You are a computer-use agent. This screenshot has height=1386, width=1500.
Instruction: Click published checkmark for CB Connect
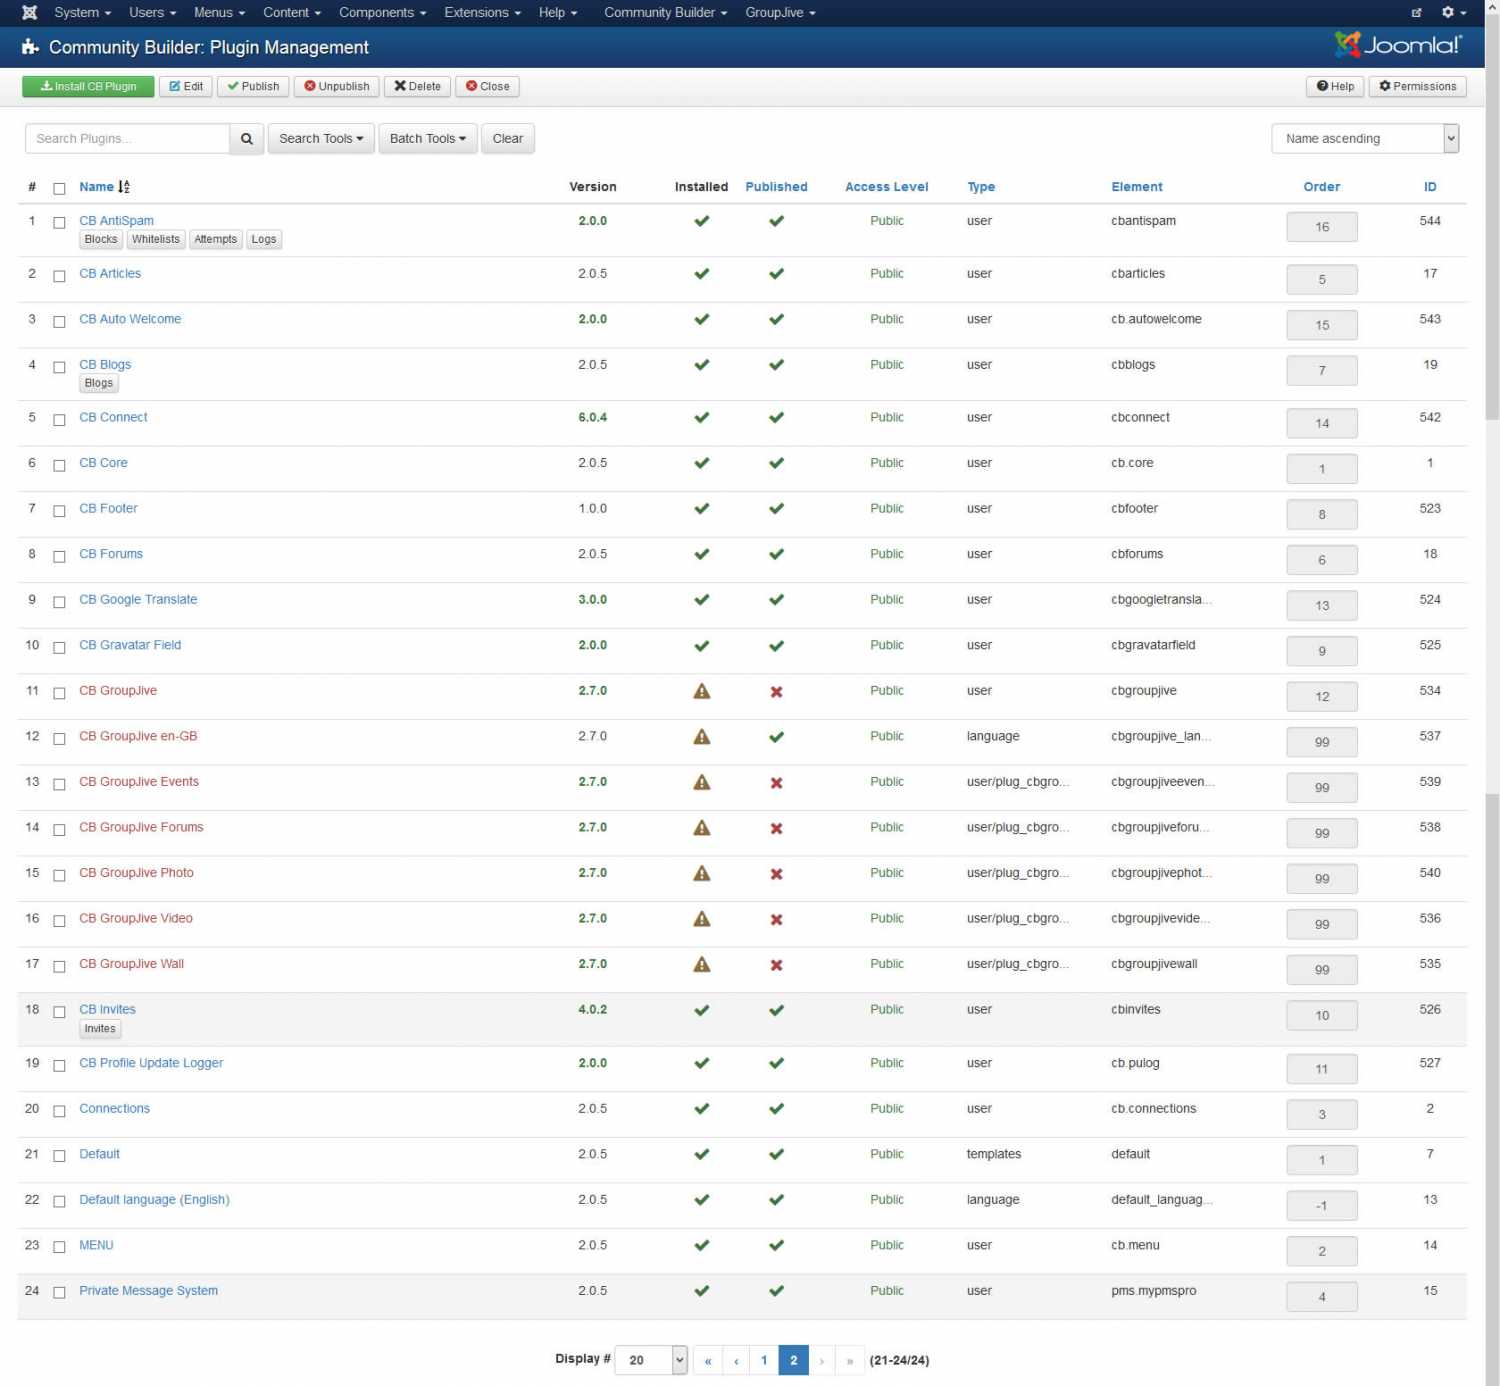pyautogui.click(x=776, y=418)
